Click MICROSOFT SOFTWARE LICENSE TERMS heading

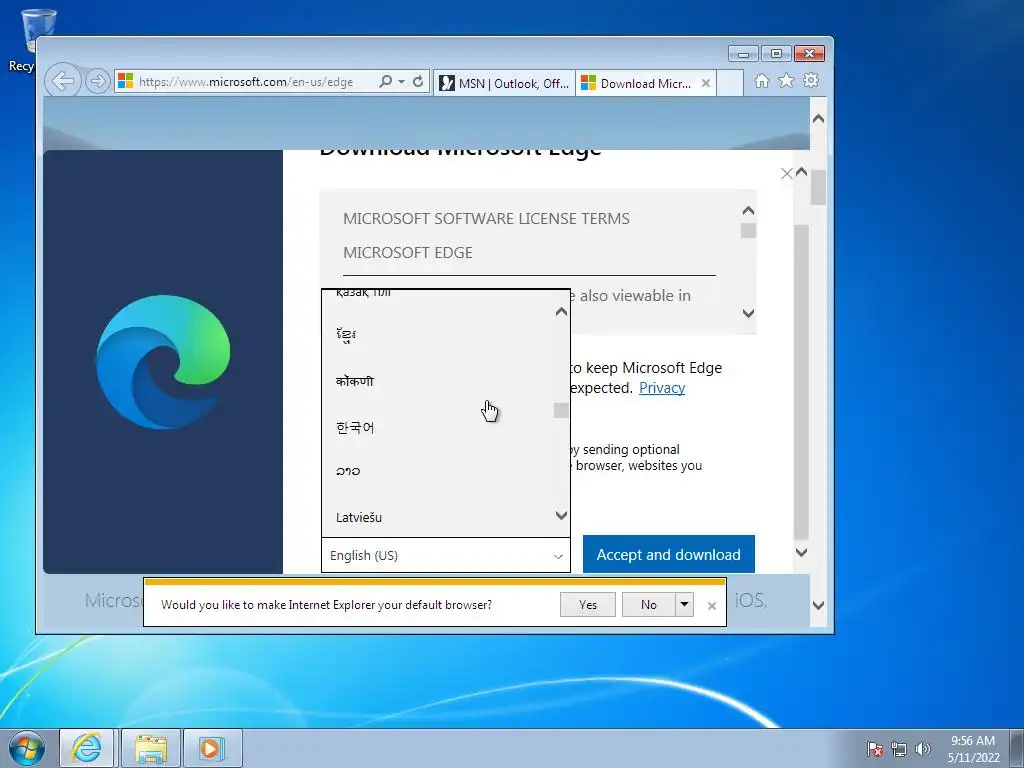(x=487, y=219)
